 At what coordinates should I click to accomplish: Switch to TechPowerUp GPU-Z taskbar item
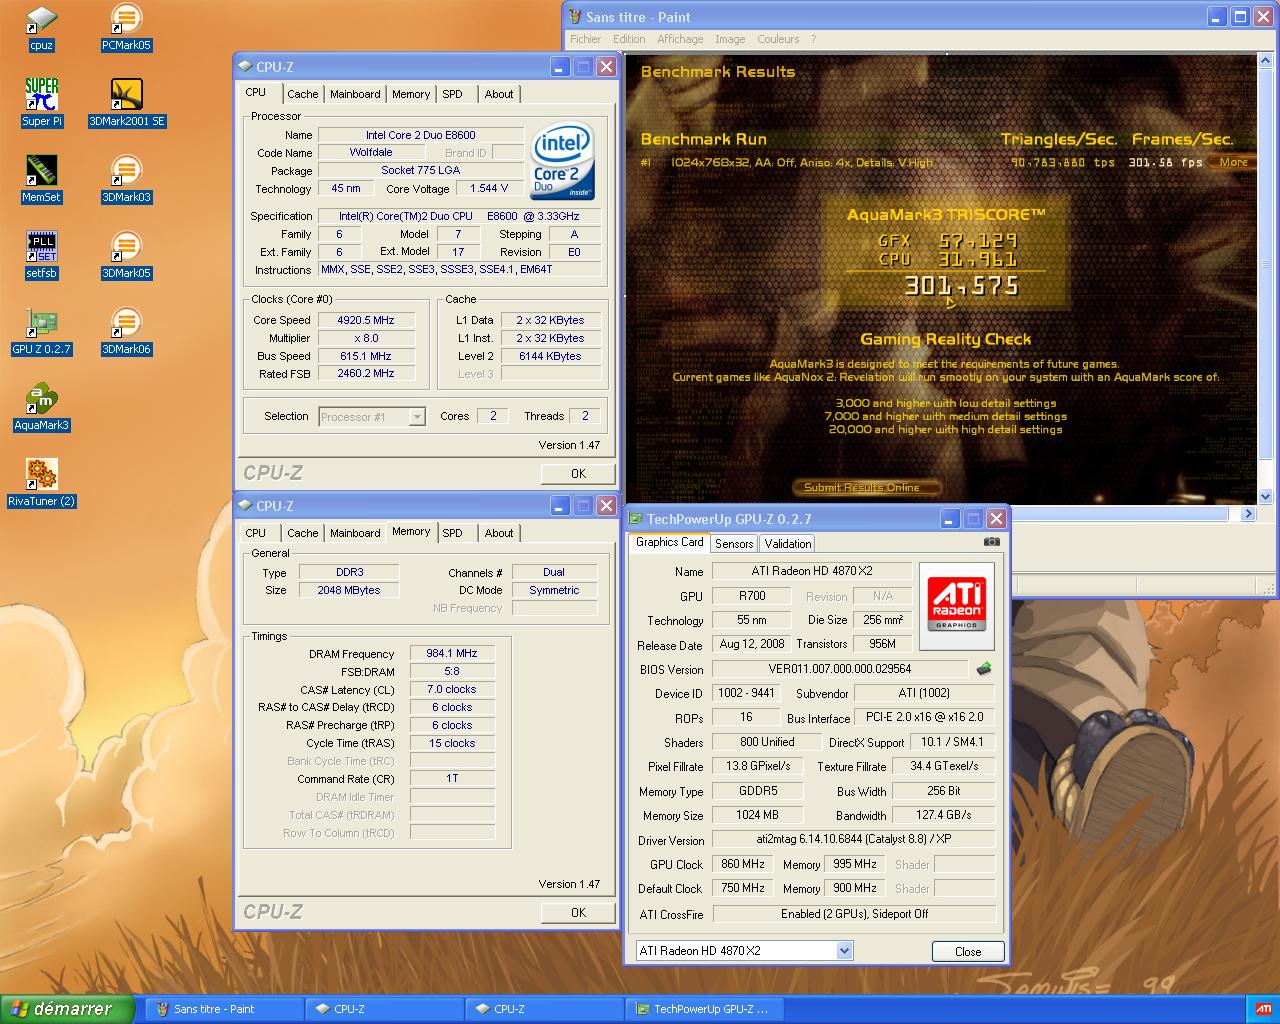coord(704,1009)
